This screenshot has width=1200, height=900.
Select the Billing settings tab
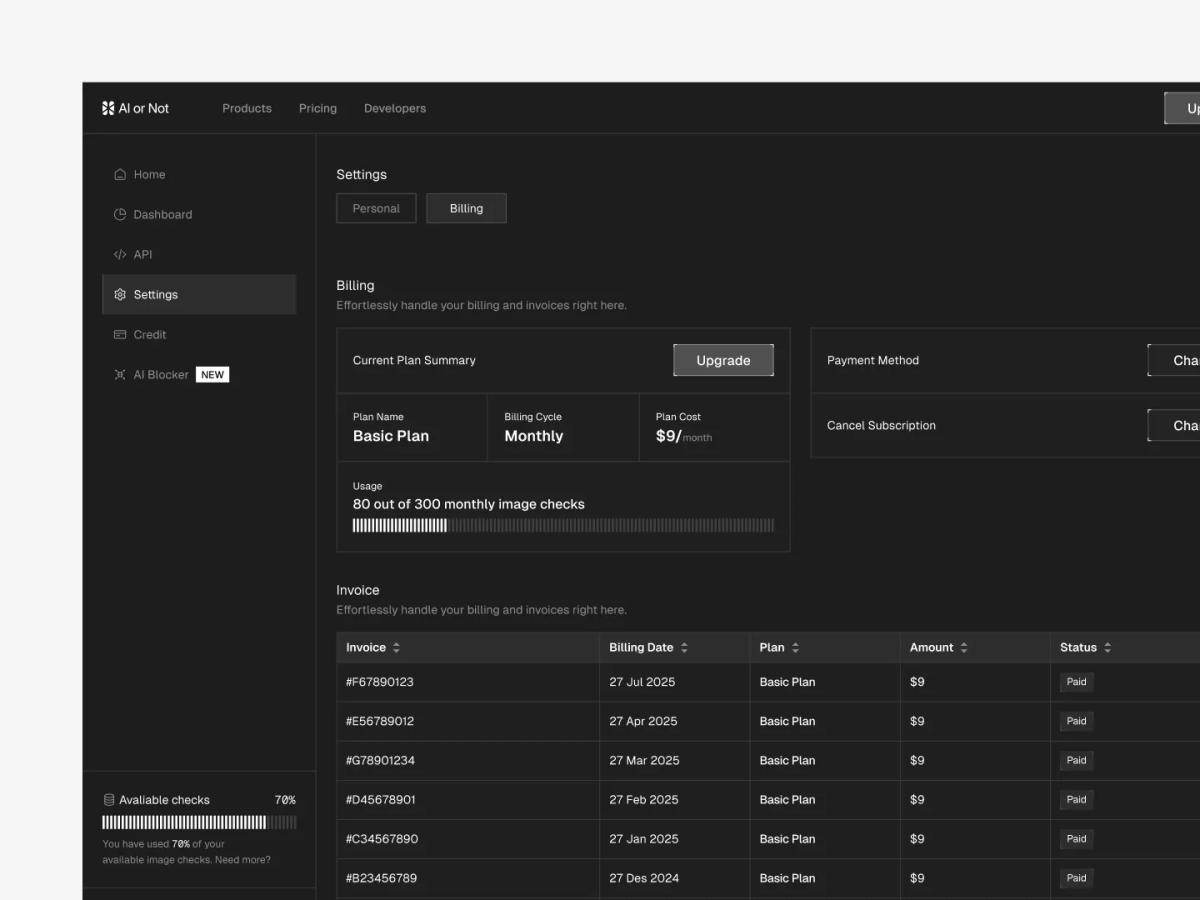point(466,208)
